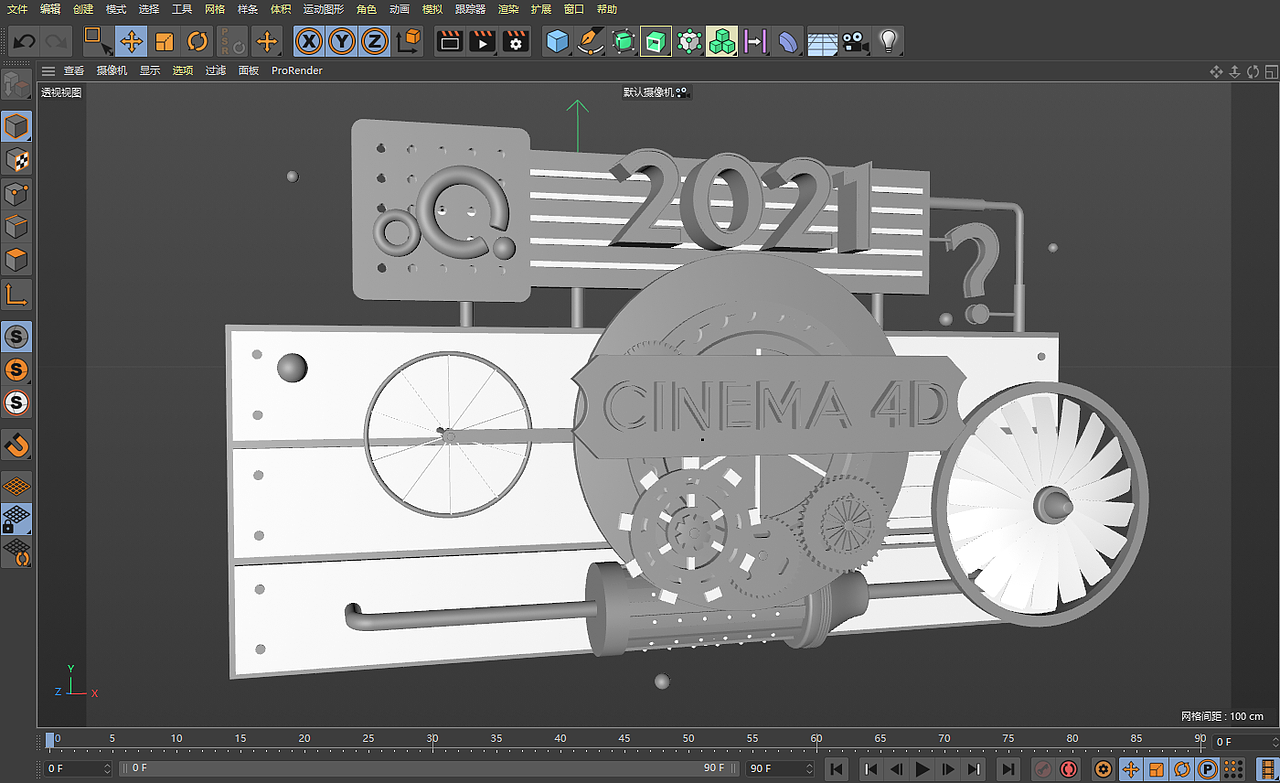Enable Axis mode L-shaped icon
This screenshot has height=783, width=1280.
(x=16, y=294)
